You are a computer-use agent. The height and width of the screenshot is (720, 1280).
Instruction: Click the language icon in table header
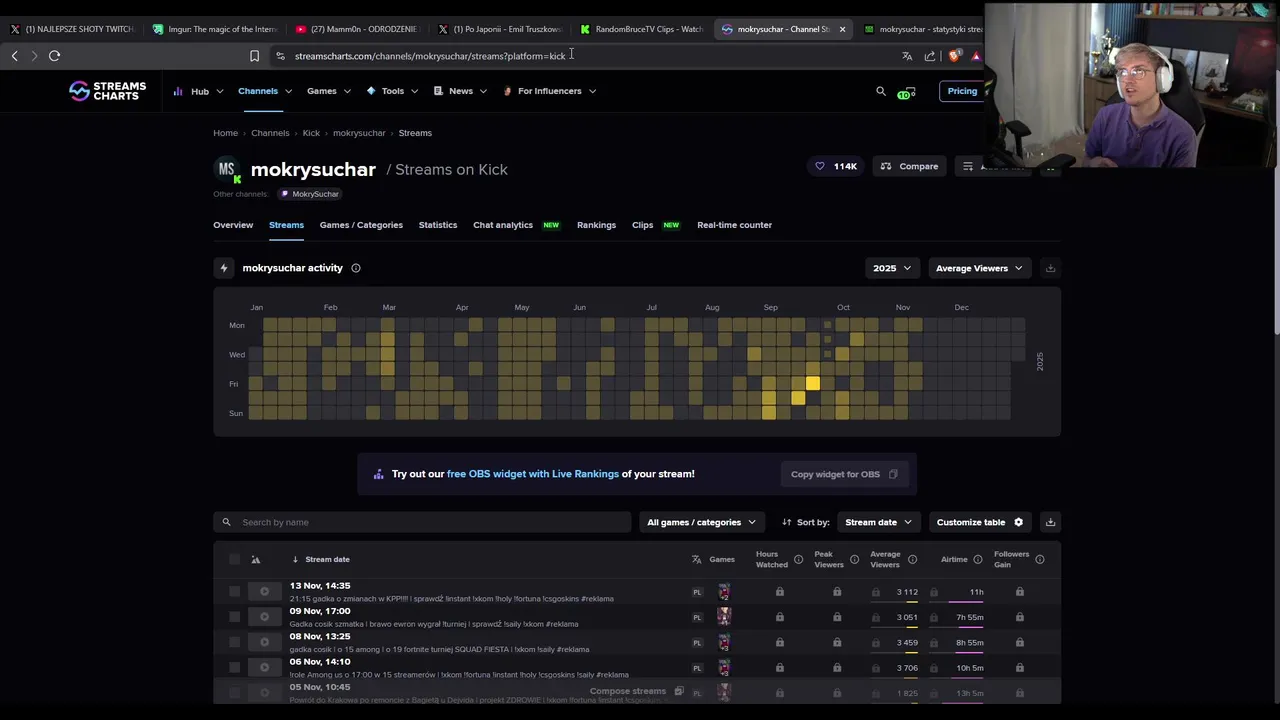click(x=697, y=560)
